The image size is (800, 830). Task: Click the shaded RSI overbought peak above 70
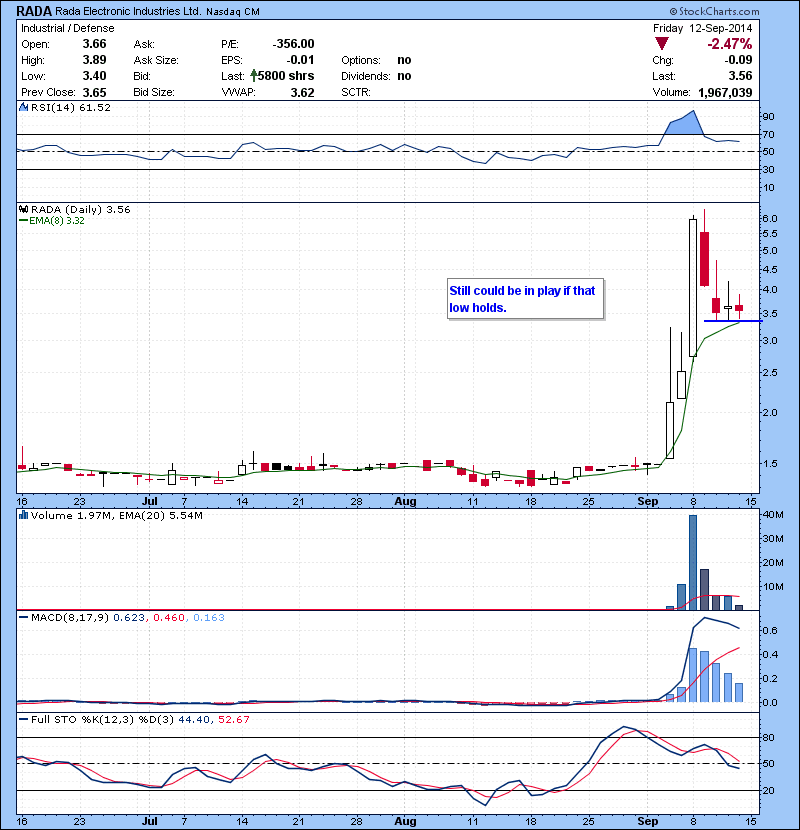[x=687, y=124]
